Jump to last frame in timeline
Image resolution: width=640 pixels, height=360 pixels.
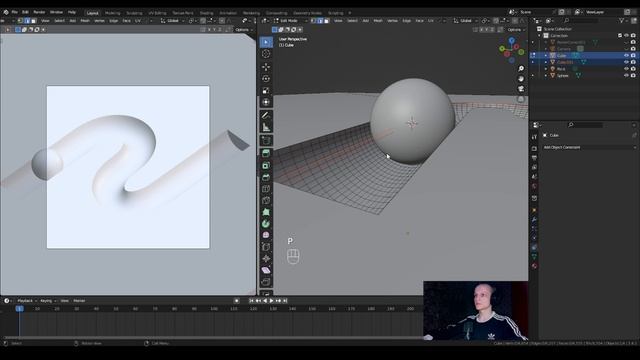pos(285,301)
